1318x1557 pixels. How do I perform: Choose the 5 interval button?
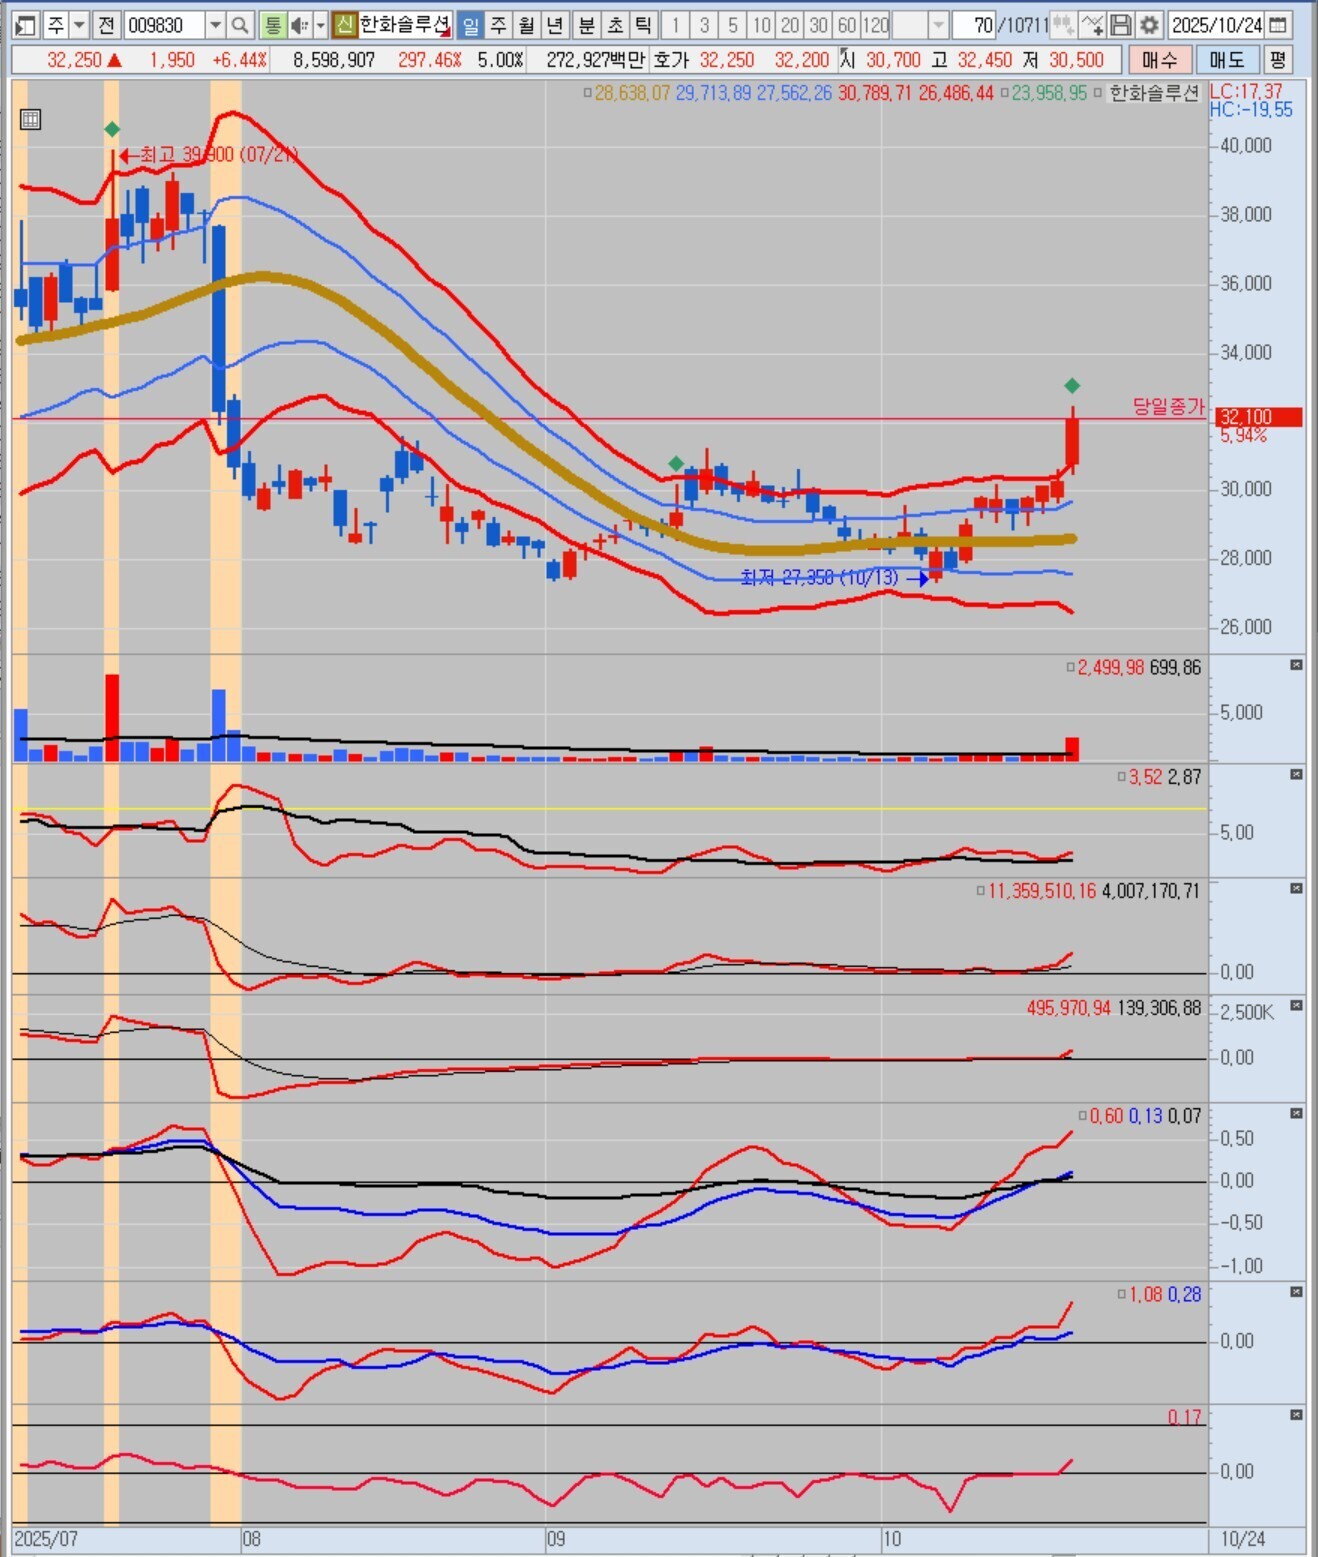click(733, 25)
